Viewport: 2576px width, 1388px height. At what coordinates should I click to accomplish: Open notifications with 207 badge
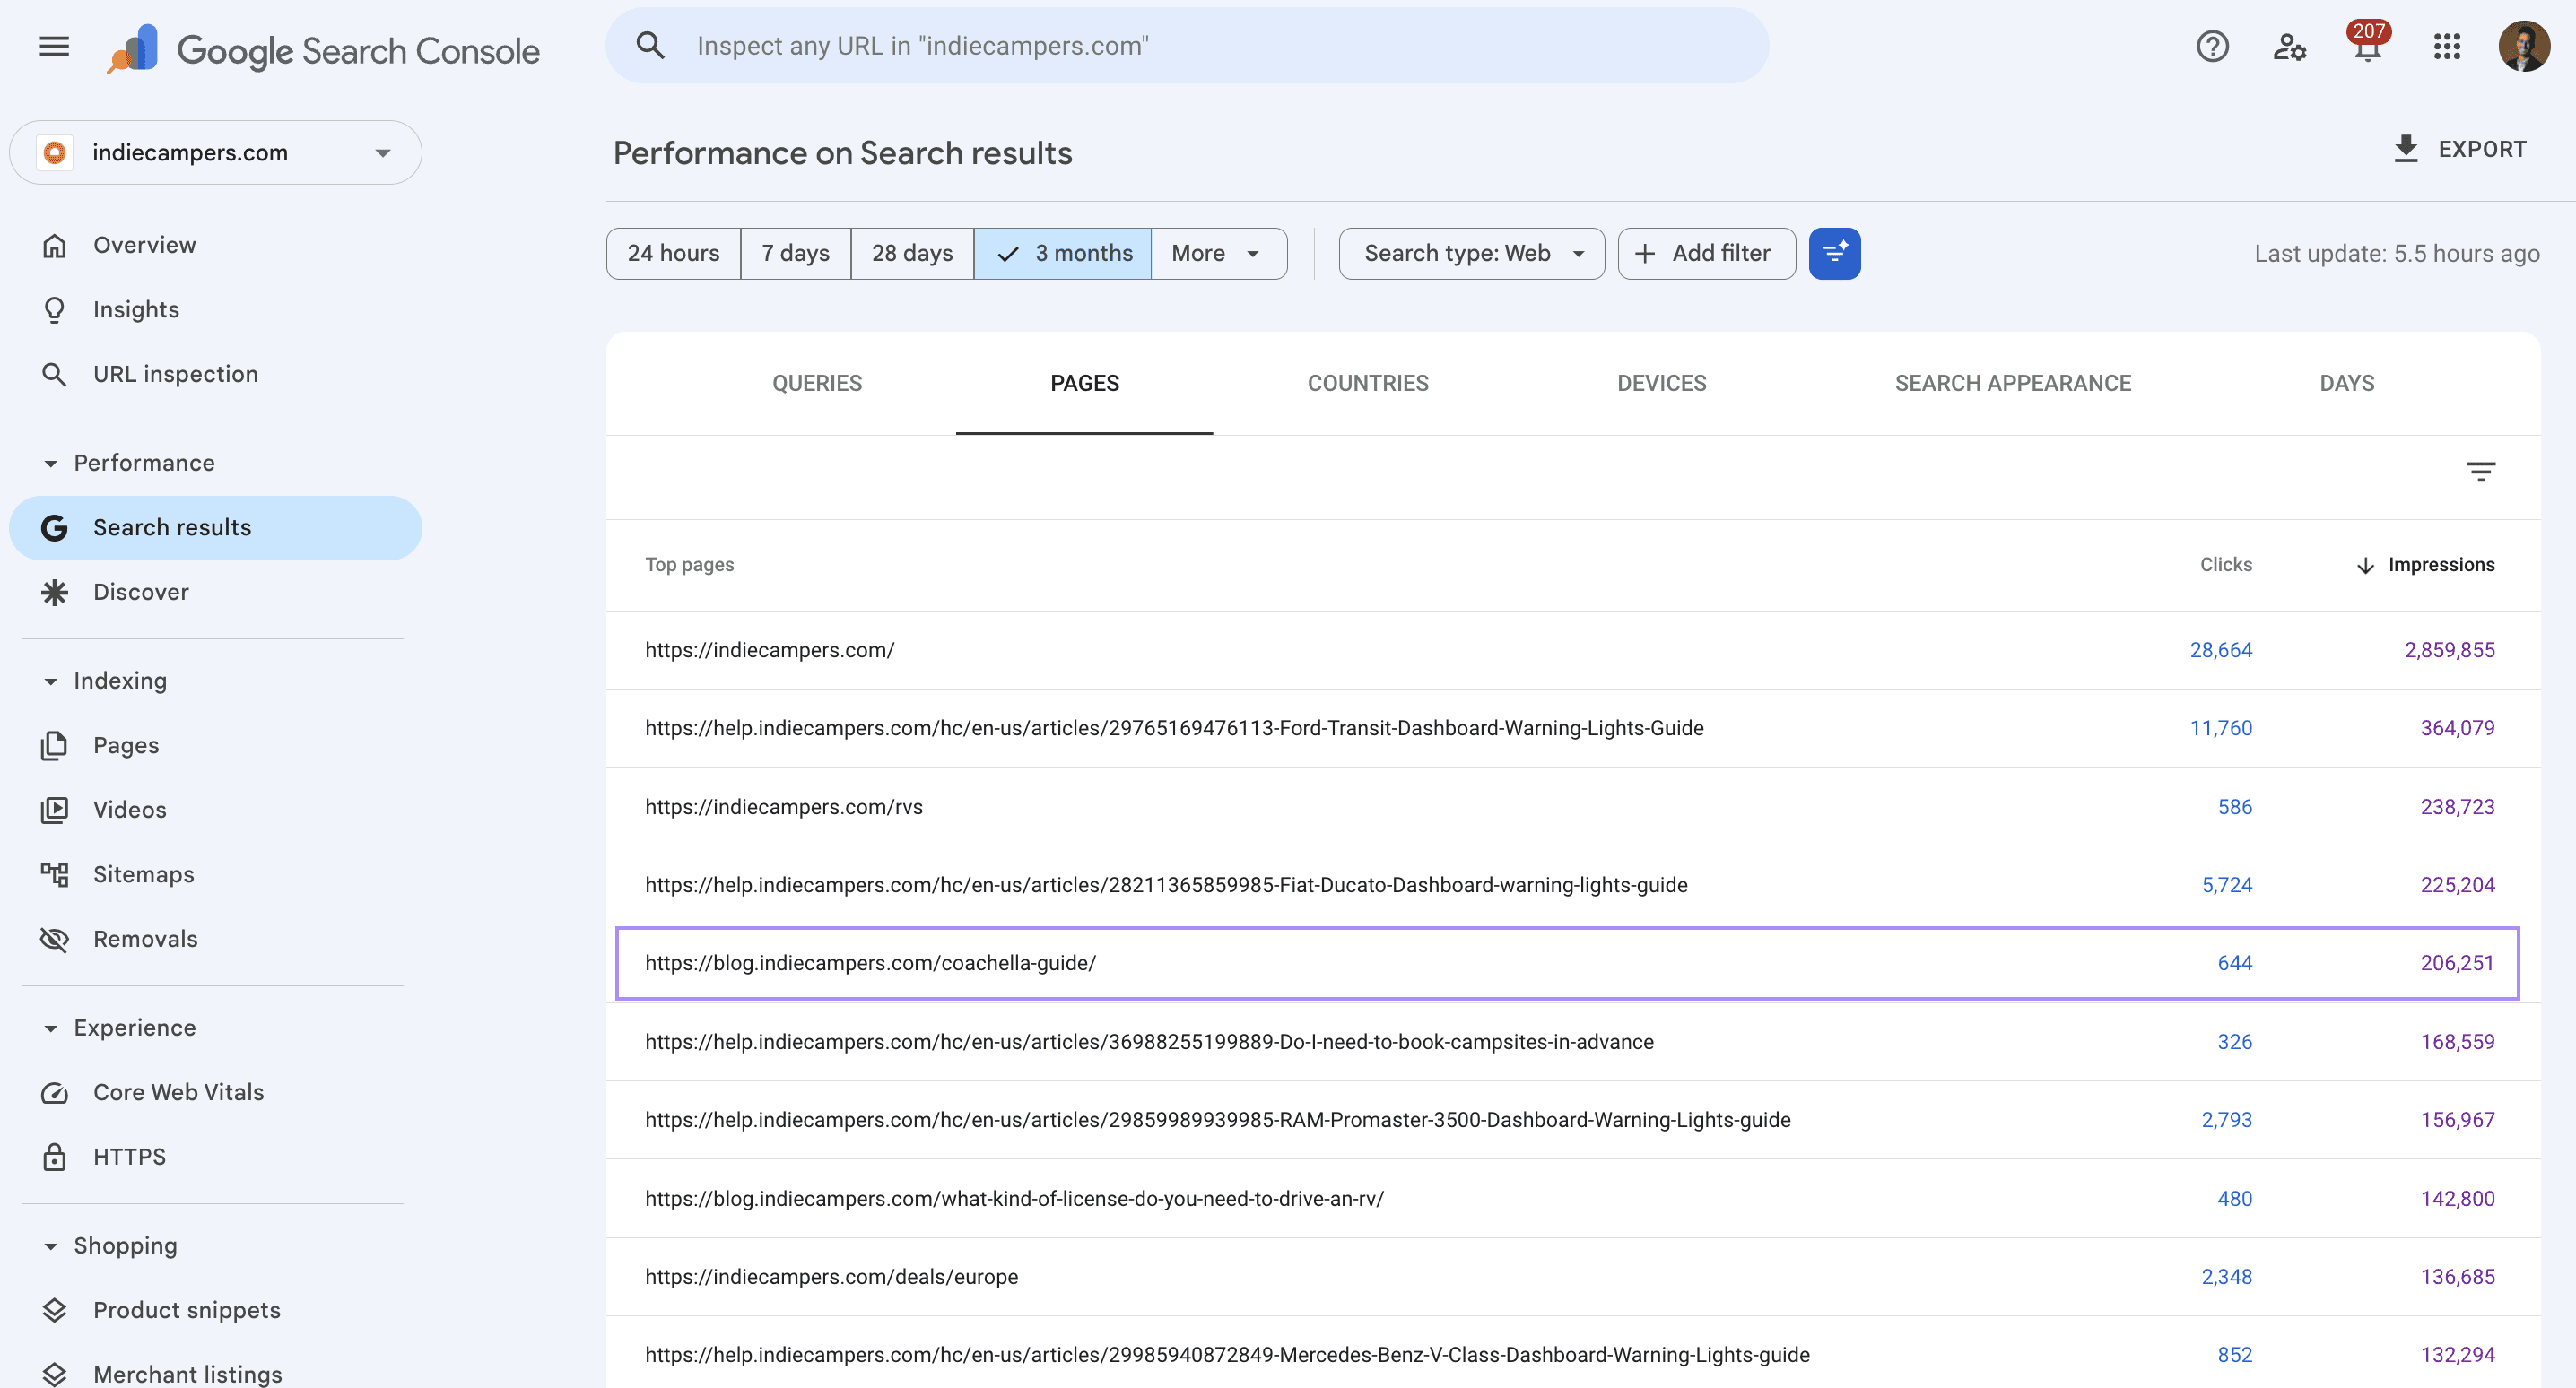click(2367, 44)
